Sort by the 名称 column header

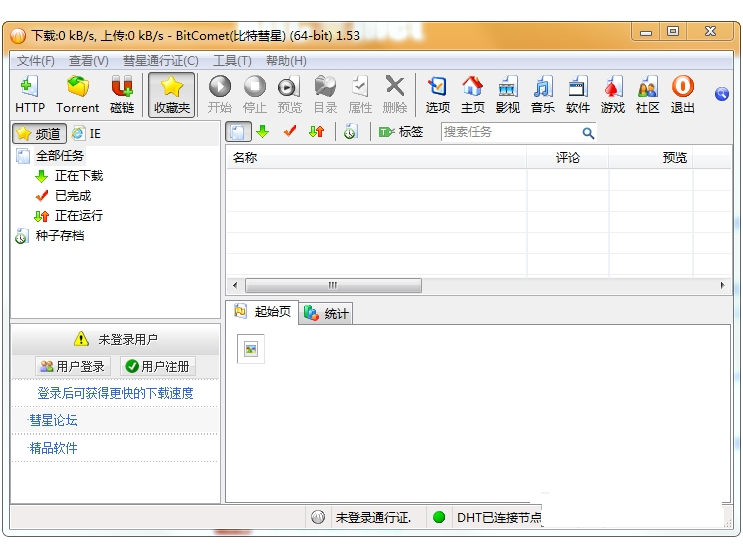376,157
